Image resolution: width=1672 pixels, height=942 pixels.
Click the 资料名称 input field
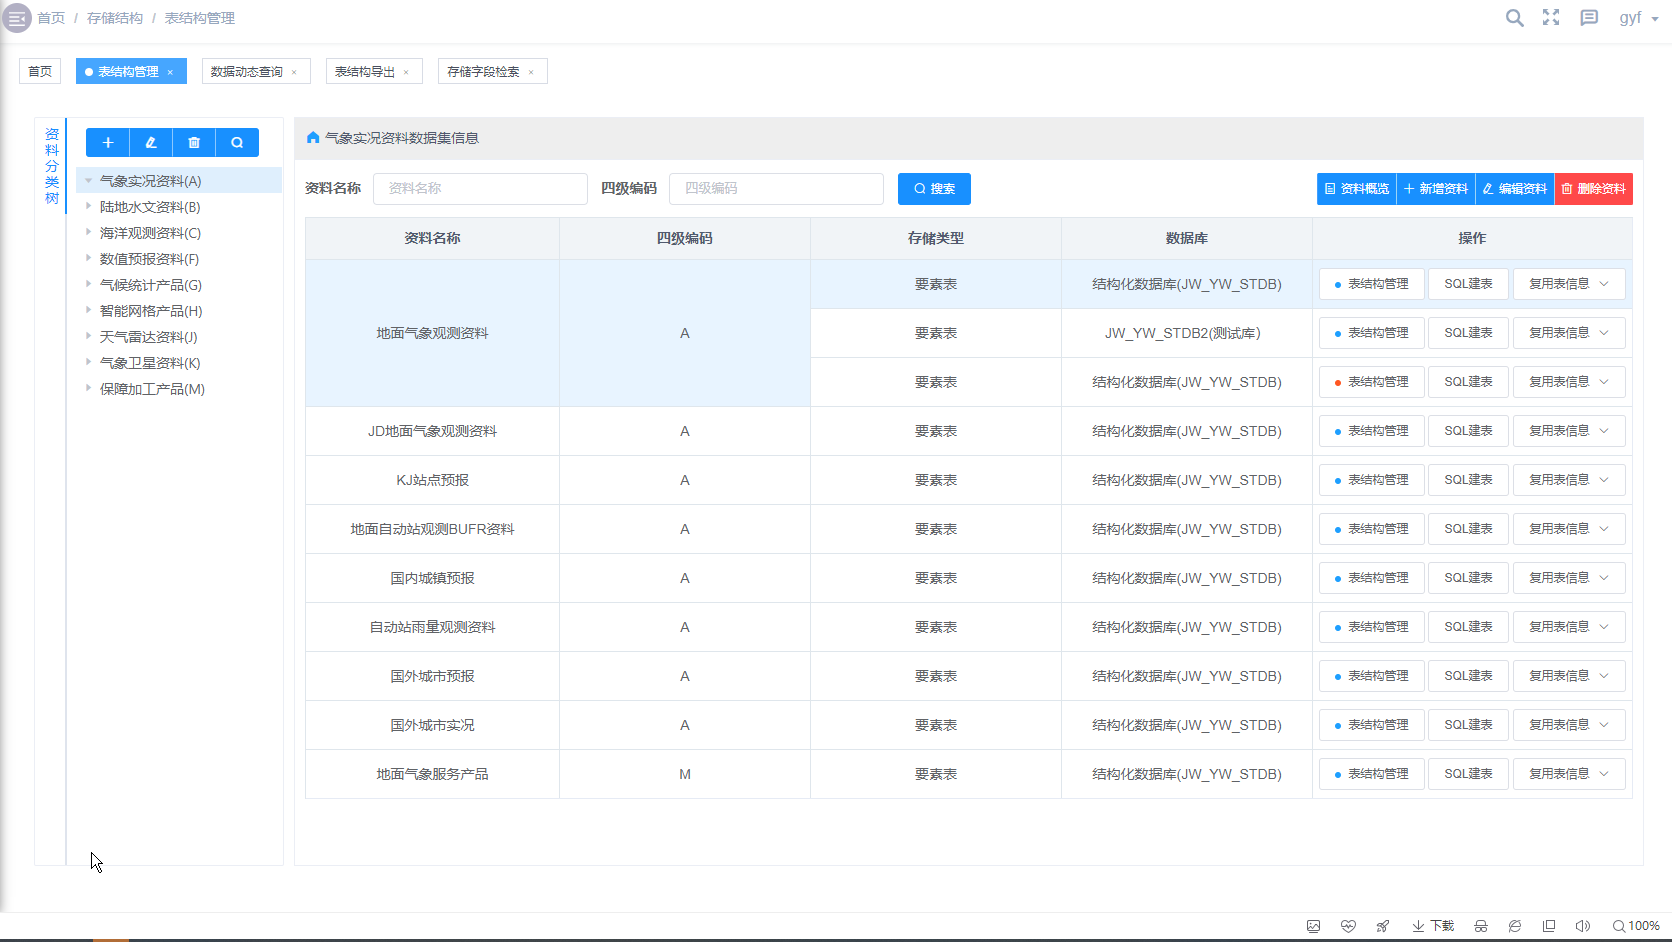(x=480, y=189)
